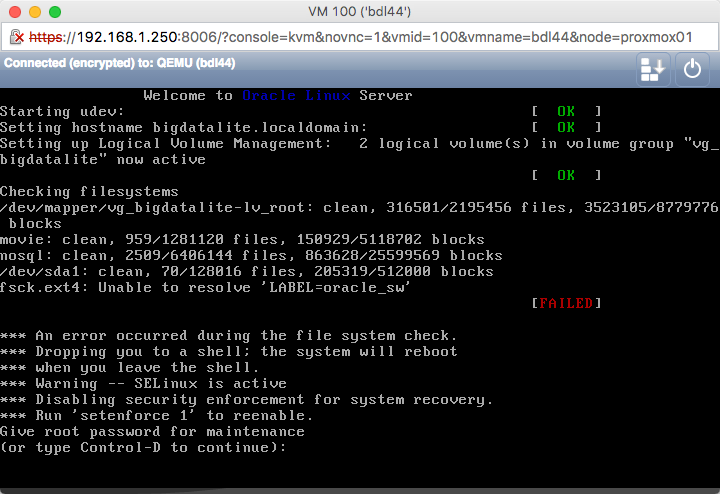
Task: Click the OK status beside Setting hostname
Action: (566, 127)
